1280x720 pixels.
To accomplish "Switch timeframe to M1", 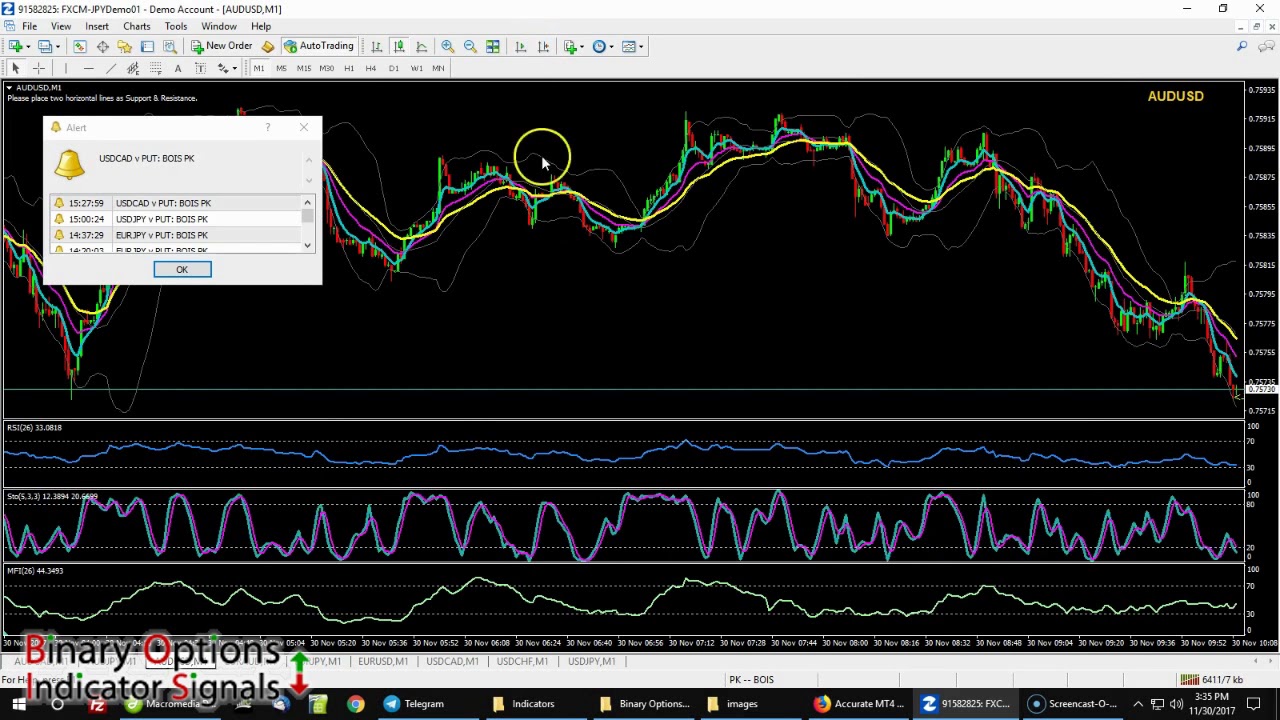I will pos(258,68).
